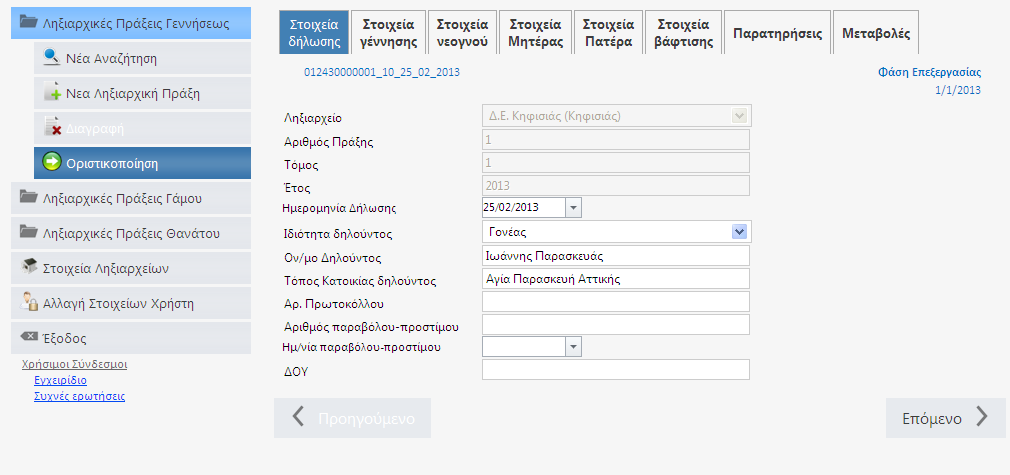The height and width of the screenshot is (475, 1010).
Task: Click the folder icon beside Ληξιαρχικές Πράξεις Θανάτου
Action: [x=28, y=233]
